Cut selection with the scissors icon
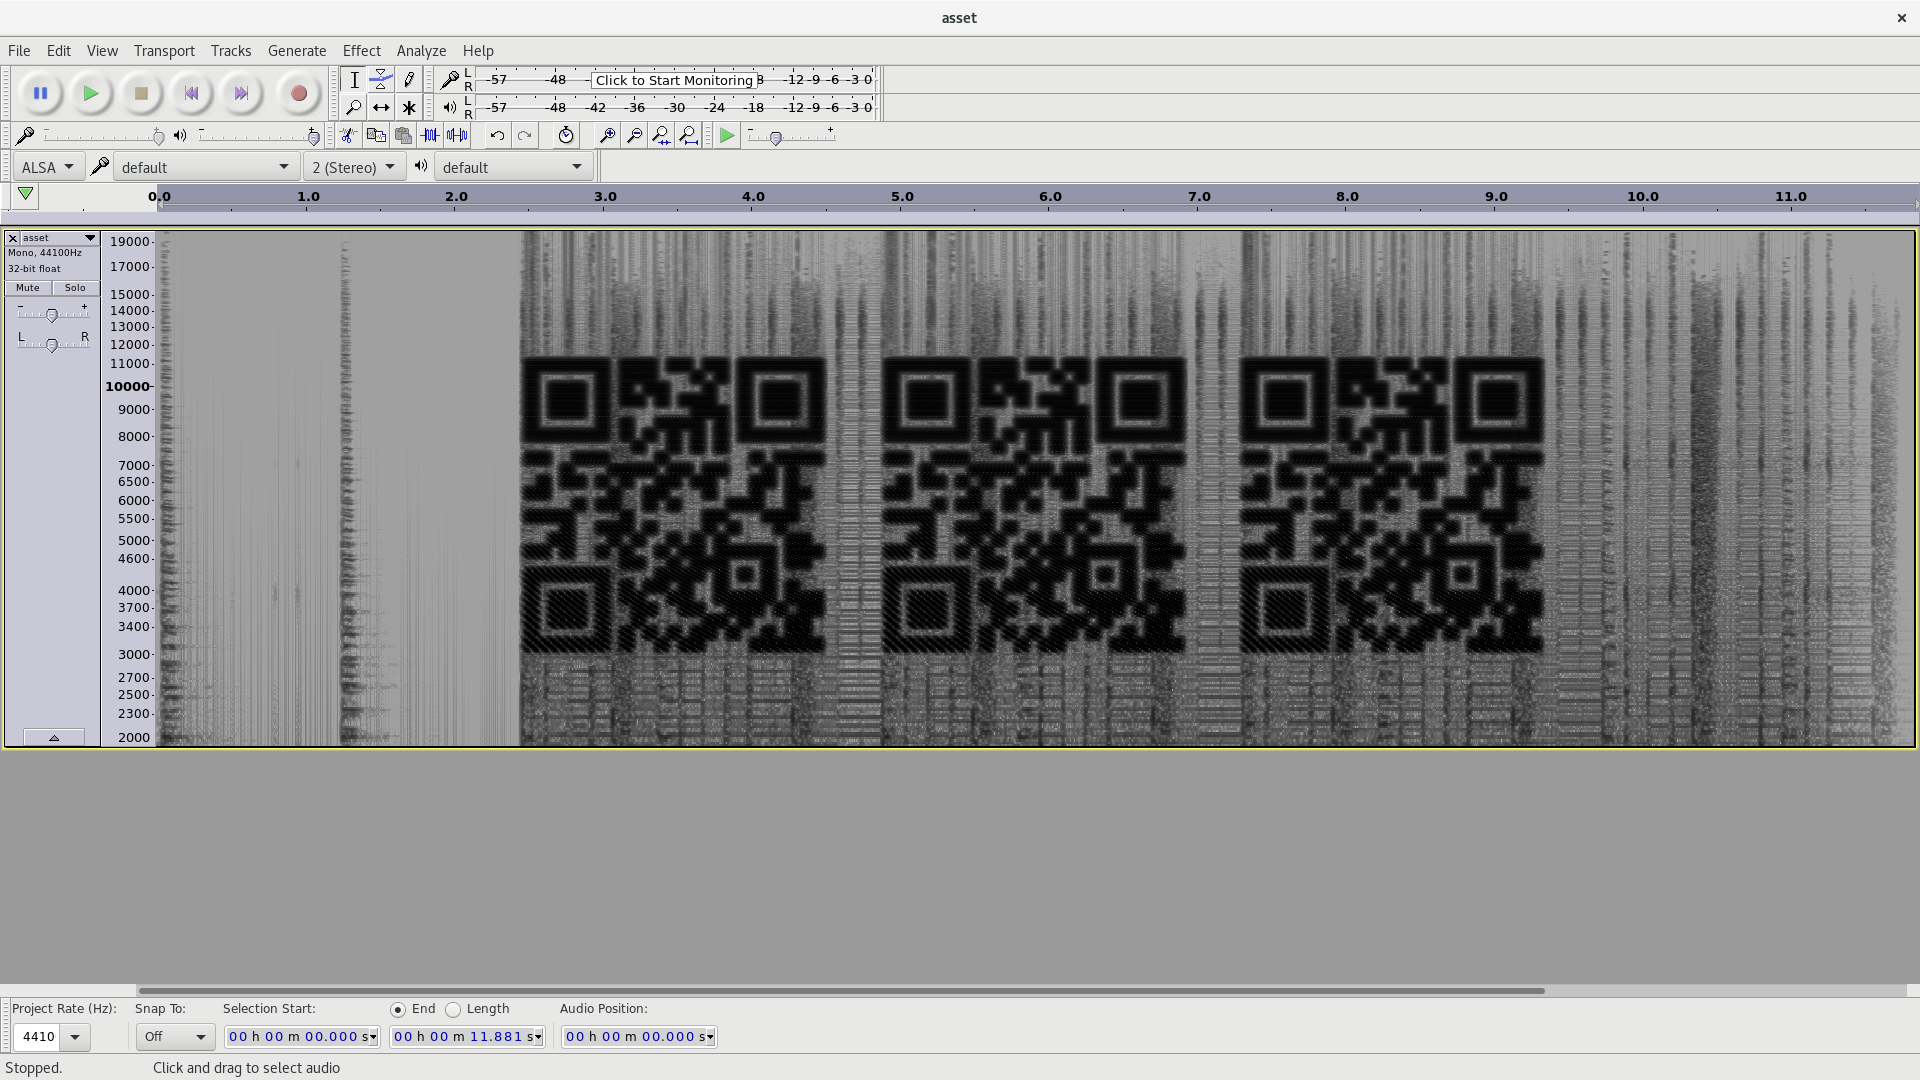The height and width of the screenshot is (1080, 1920). tap(347, 135)
